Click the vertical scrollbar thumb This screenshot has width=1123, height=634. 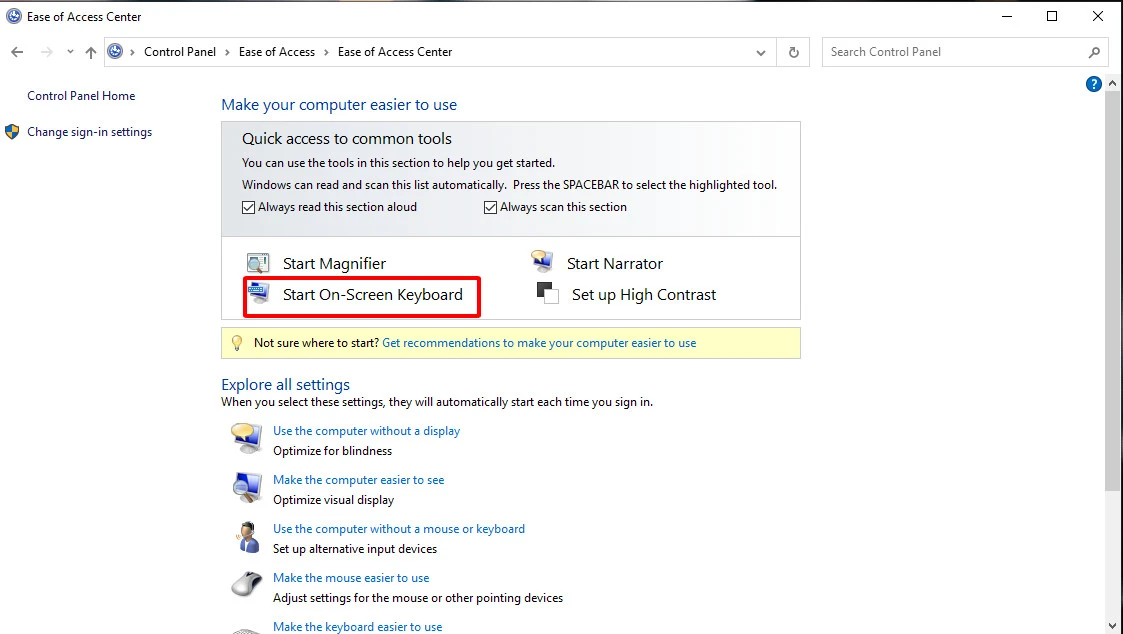click(1112, 292)
